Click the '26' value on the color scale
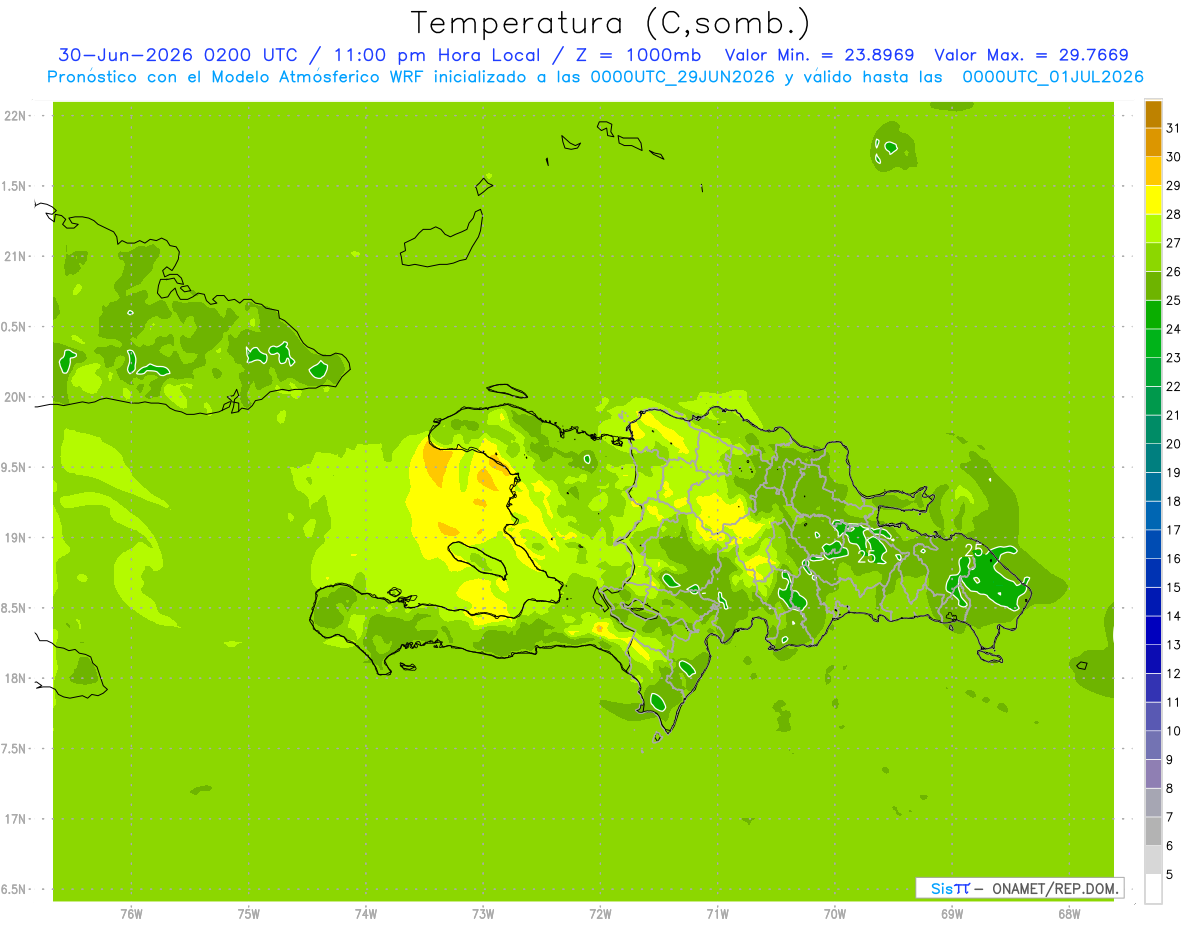 (1174, 271)
